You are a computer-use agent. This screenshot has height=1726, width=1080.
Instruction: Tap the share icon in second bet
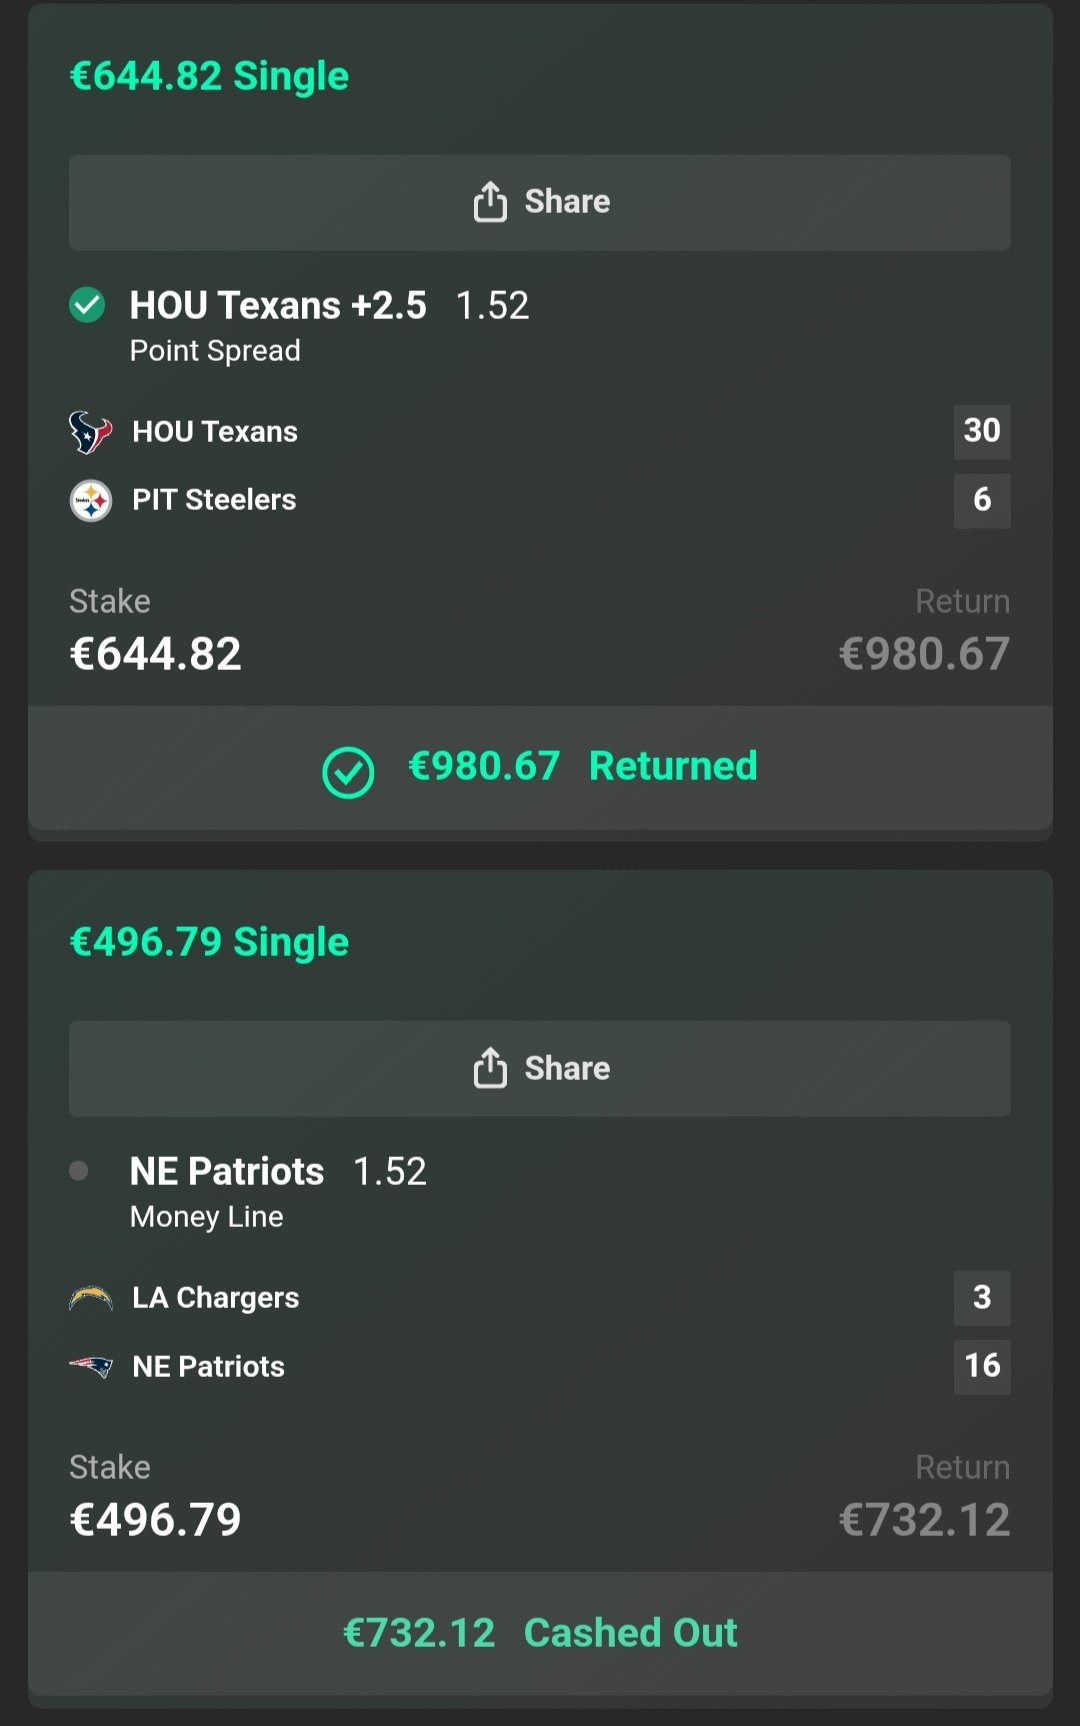click(490, 1067)
